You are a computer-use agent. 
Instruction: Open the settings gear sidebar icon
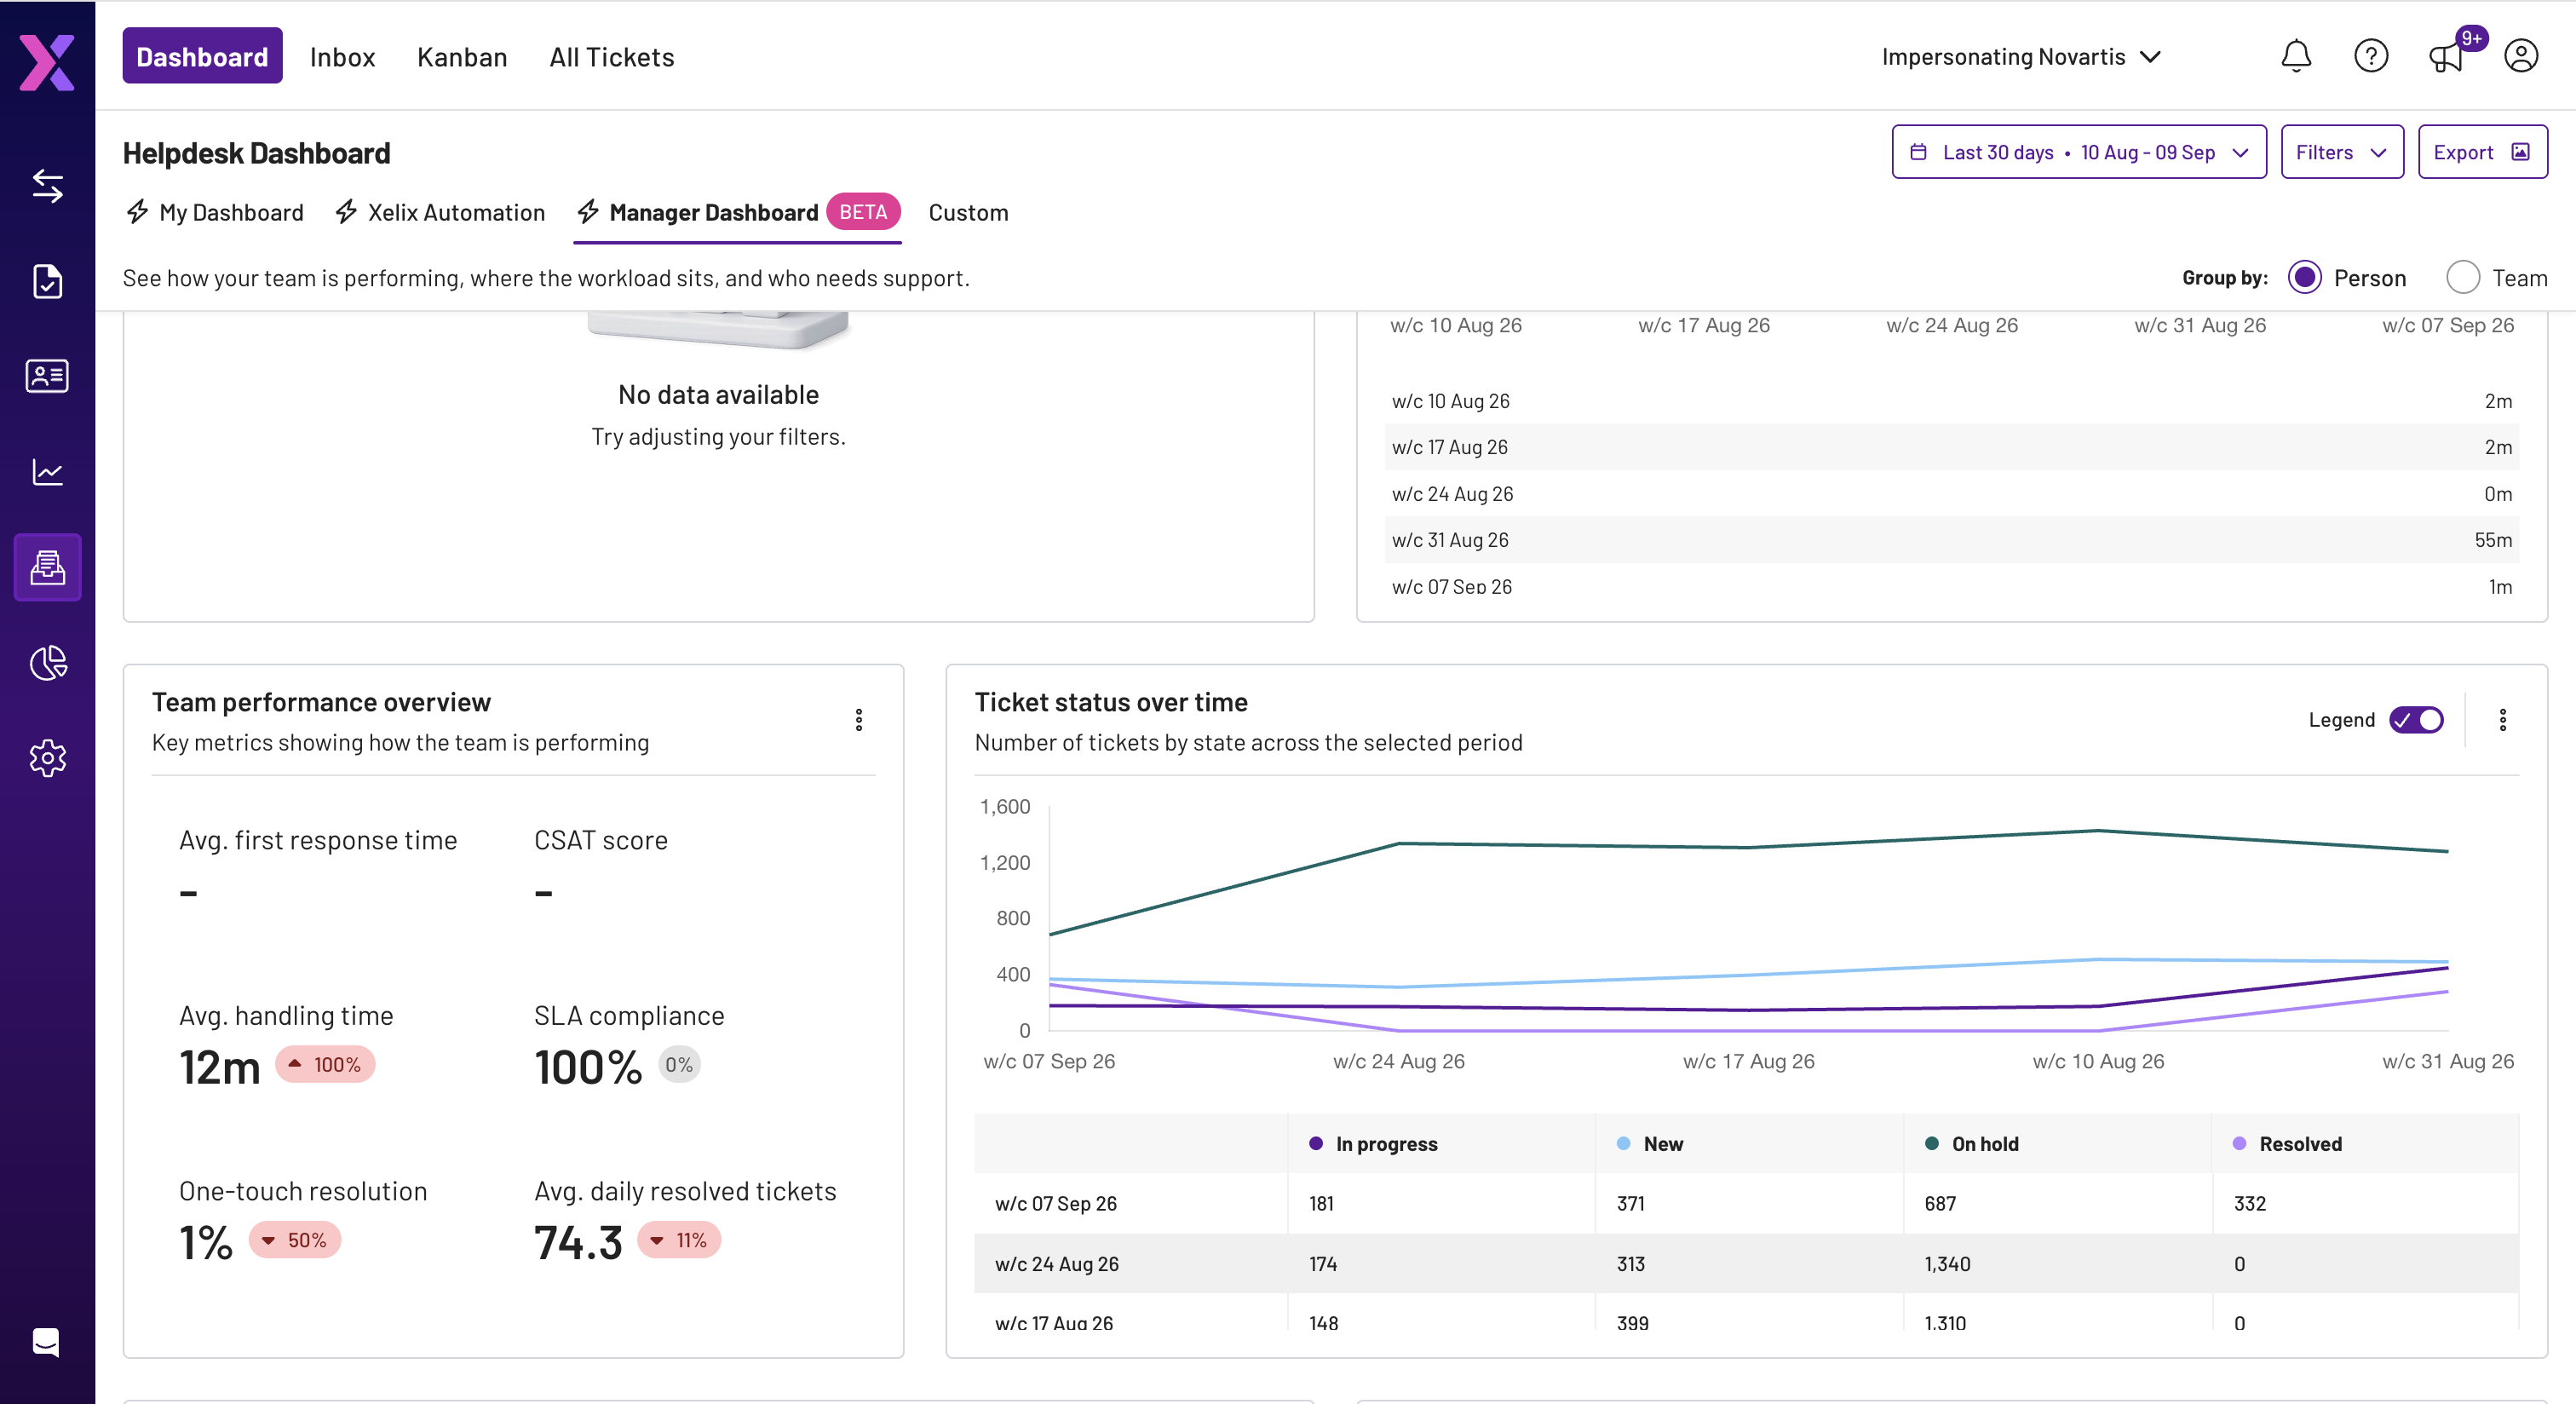[x=47, y=758]
